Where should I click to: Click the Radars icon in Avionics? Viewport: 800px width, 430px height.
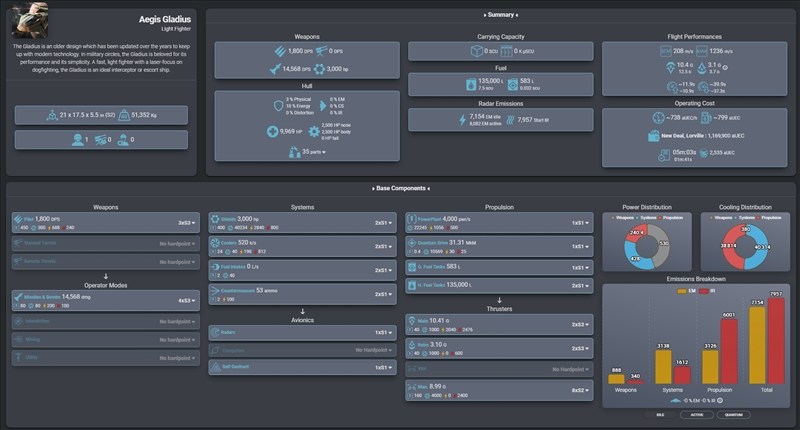pyautogui.click(x=215, y=333)
